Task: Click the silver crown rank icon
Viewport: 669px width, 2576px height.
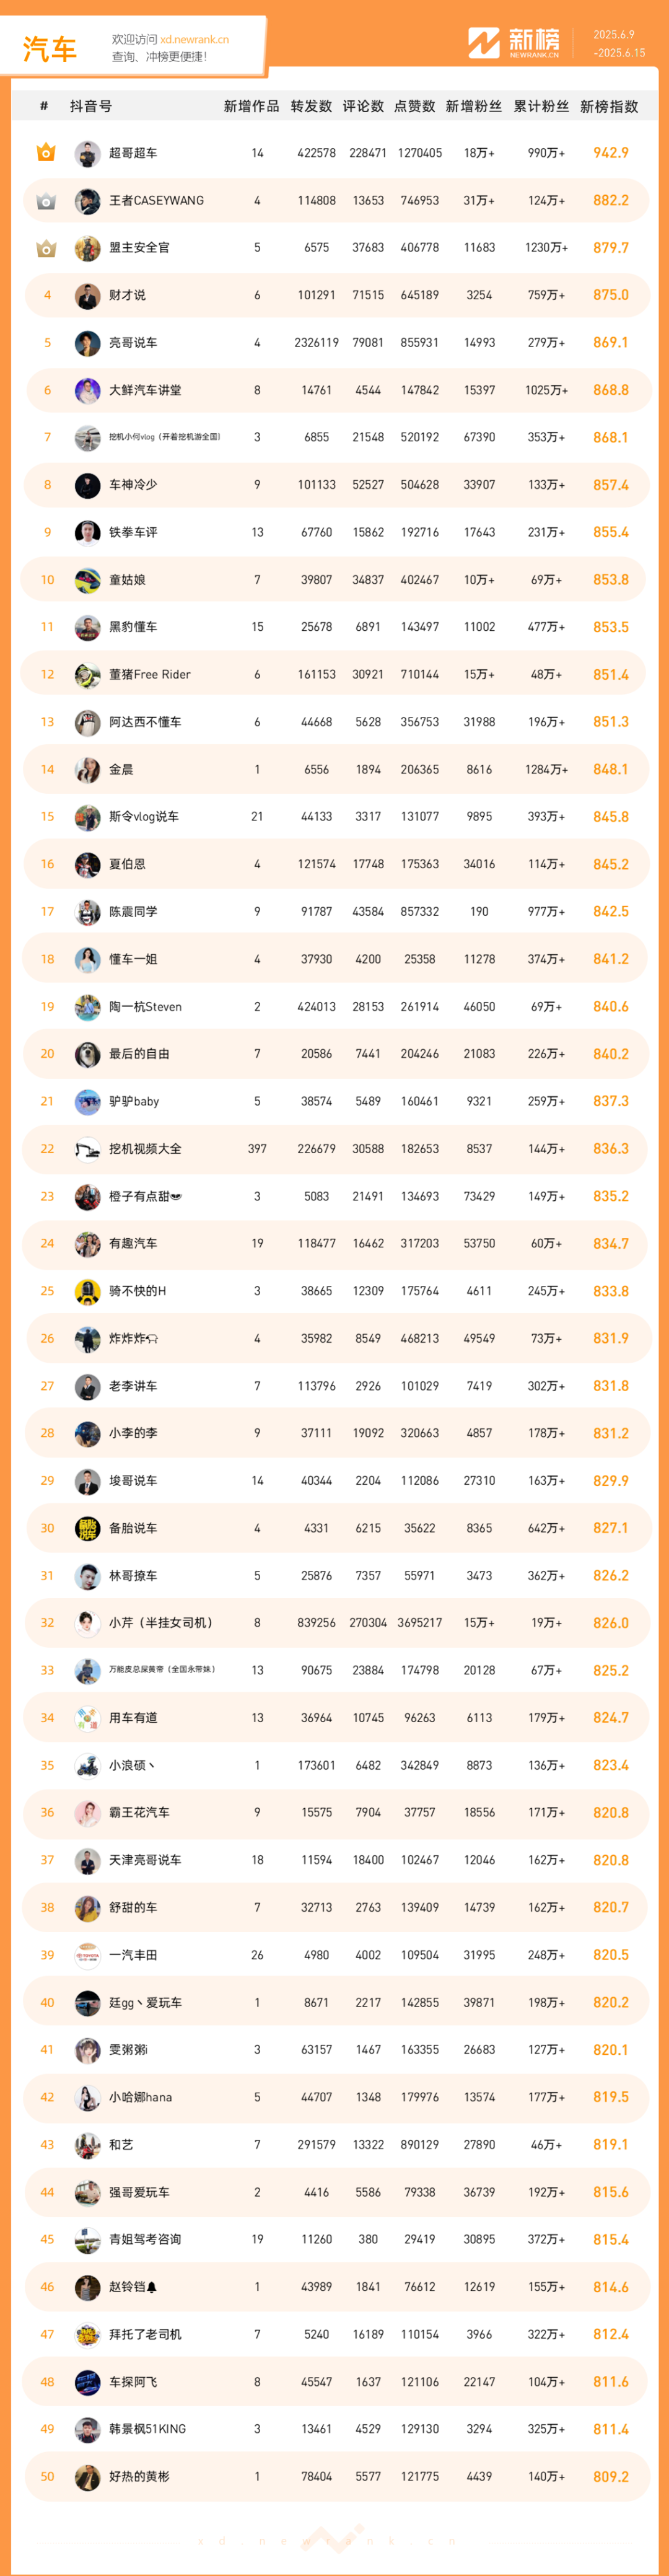Action: coord(46,201)
